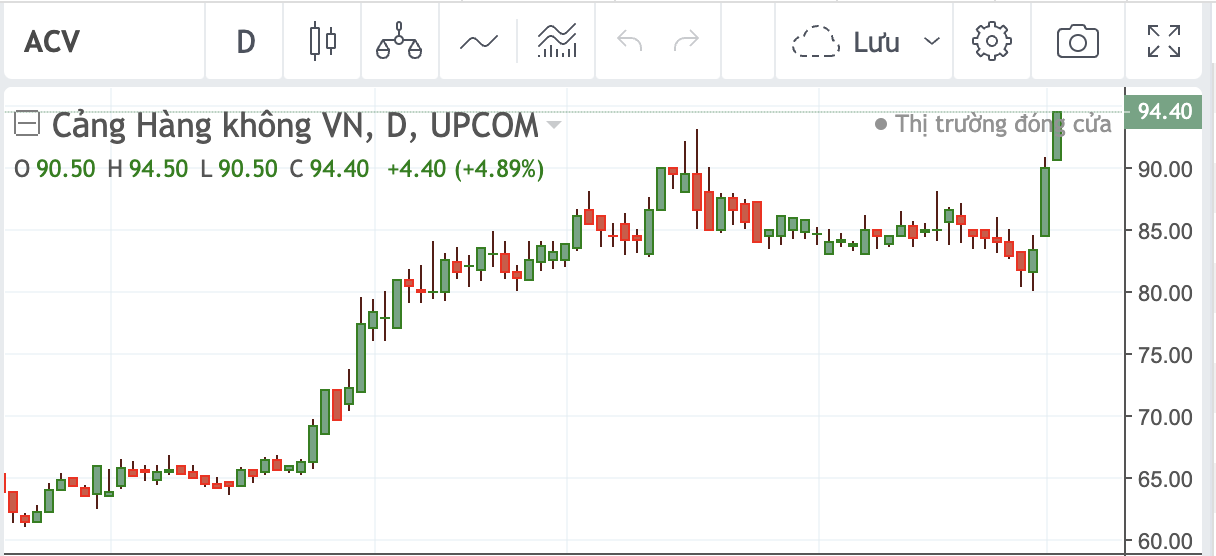Click the 80.00 price axis label
The width and height of the screenshot is (1216, 556).
(x=1165, y=293)
